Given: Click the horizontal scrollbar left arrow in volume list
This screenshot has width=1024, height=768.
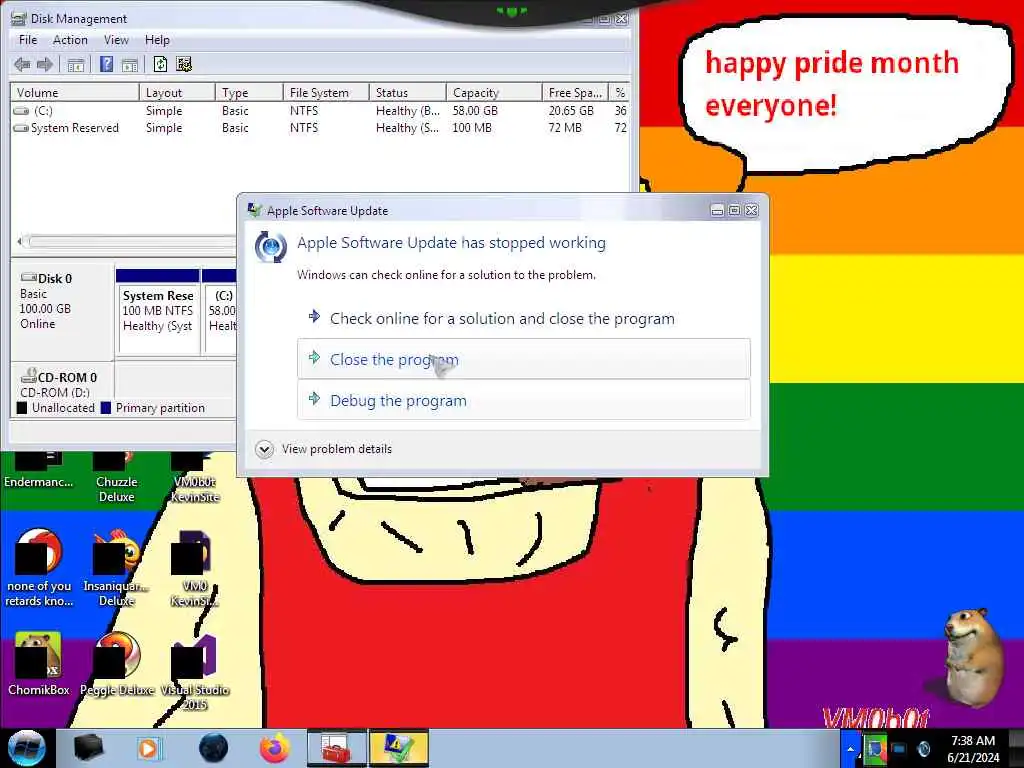Looking at the screenshot, I should pyautogui.click(x=20, y=242).
